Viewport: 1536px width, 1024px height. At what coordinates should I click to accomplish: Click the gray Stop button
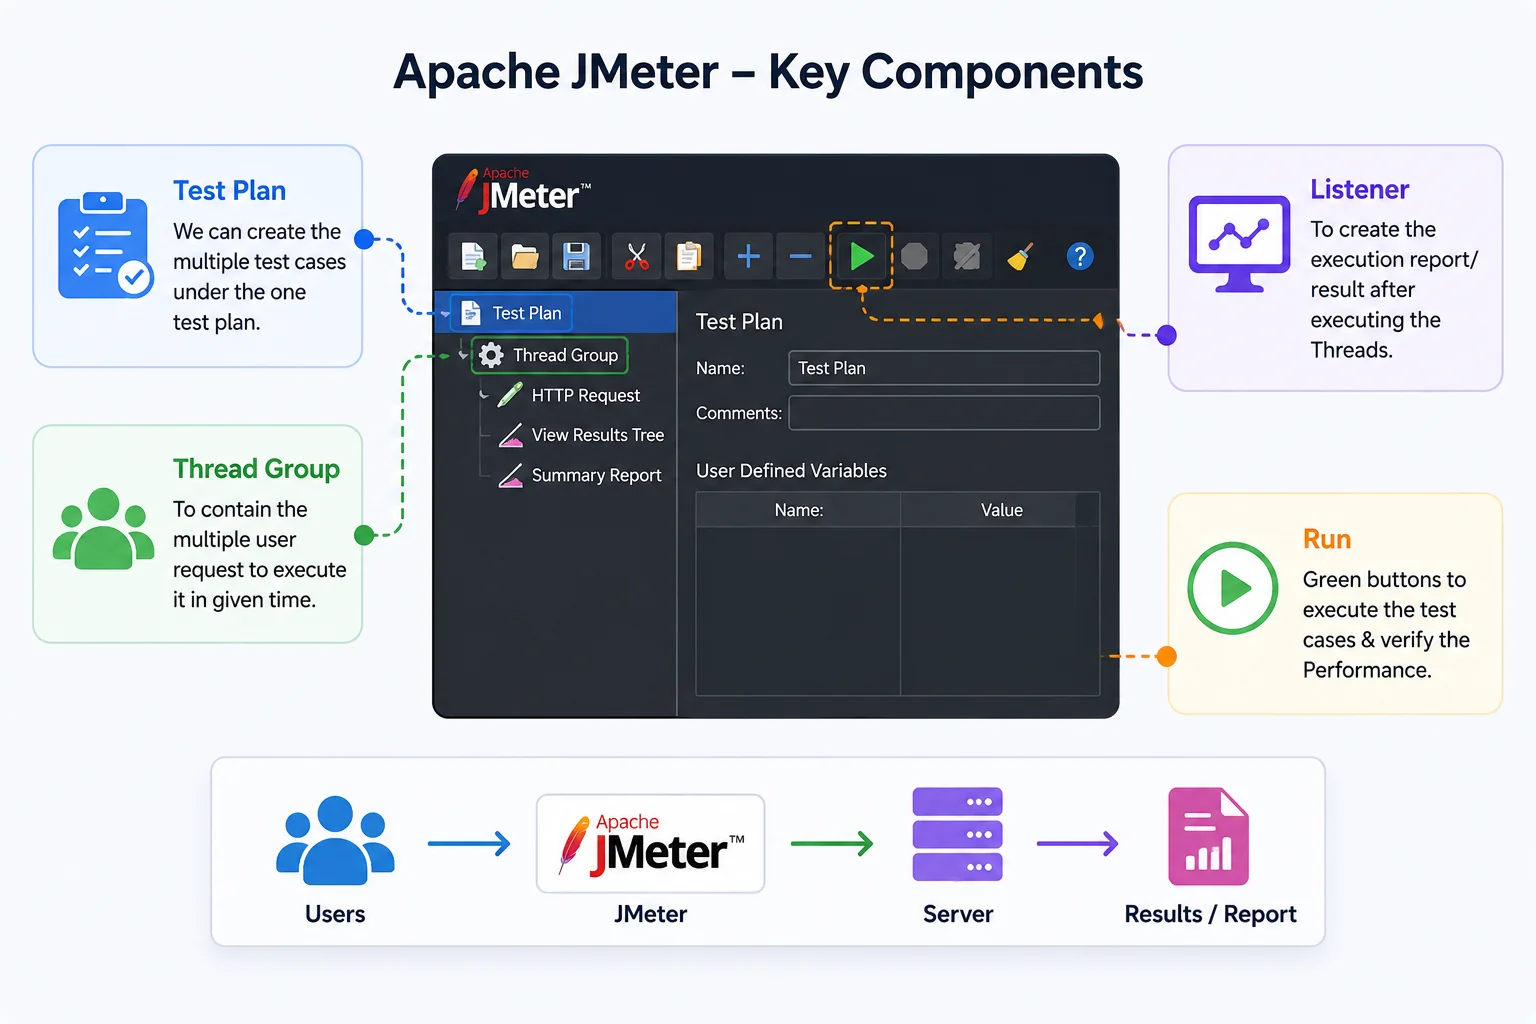[914, 257]
